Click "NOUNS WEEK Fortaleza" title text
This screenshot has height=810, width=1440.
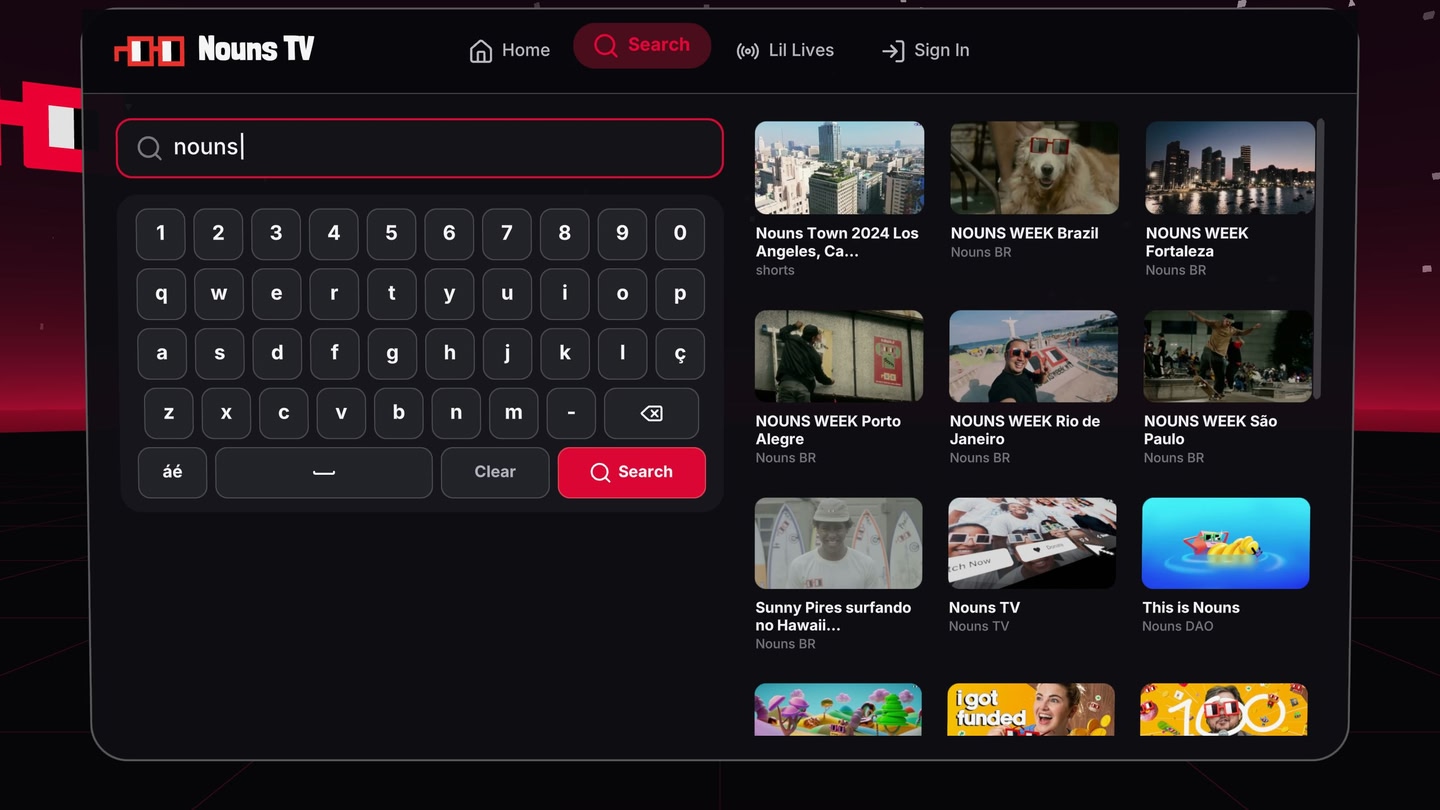pyautogui.click(x=1197, y=242)
